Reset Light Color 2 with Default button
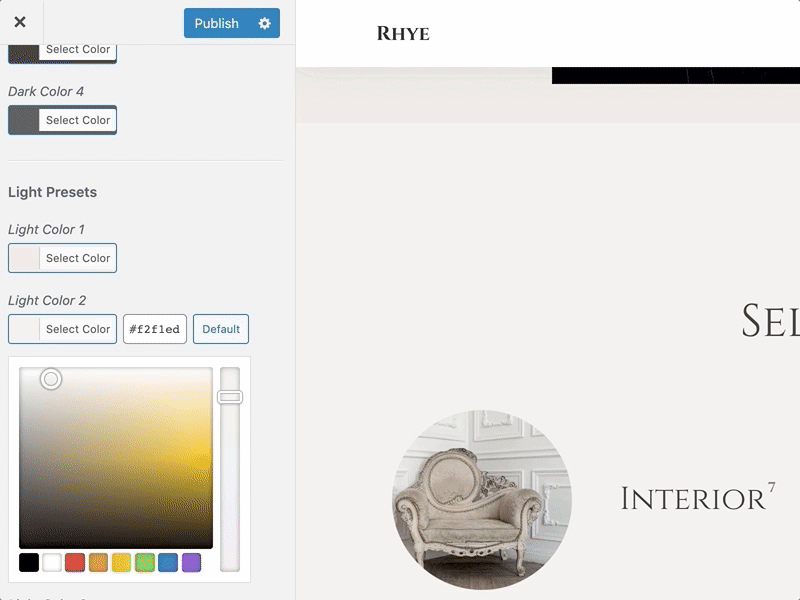800x600 pixels. coord(221,329)
